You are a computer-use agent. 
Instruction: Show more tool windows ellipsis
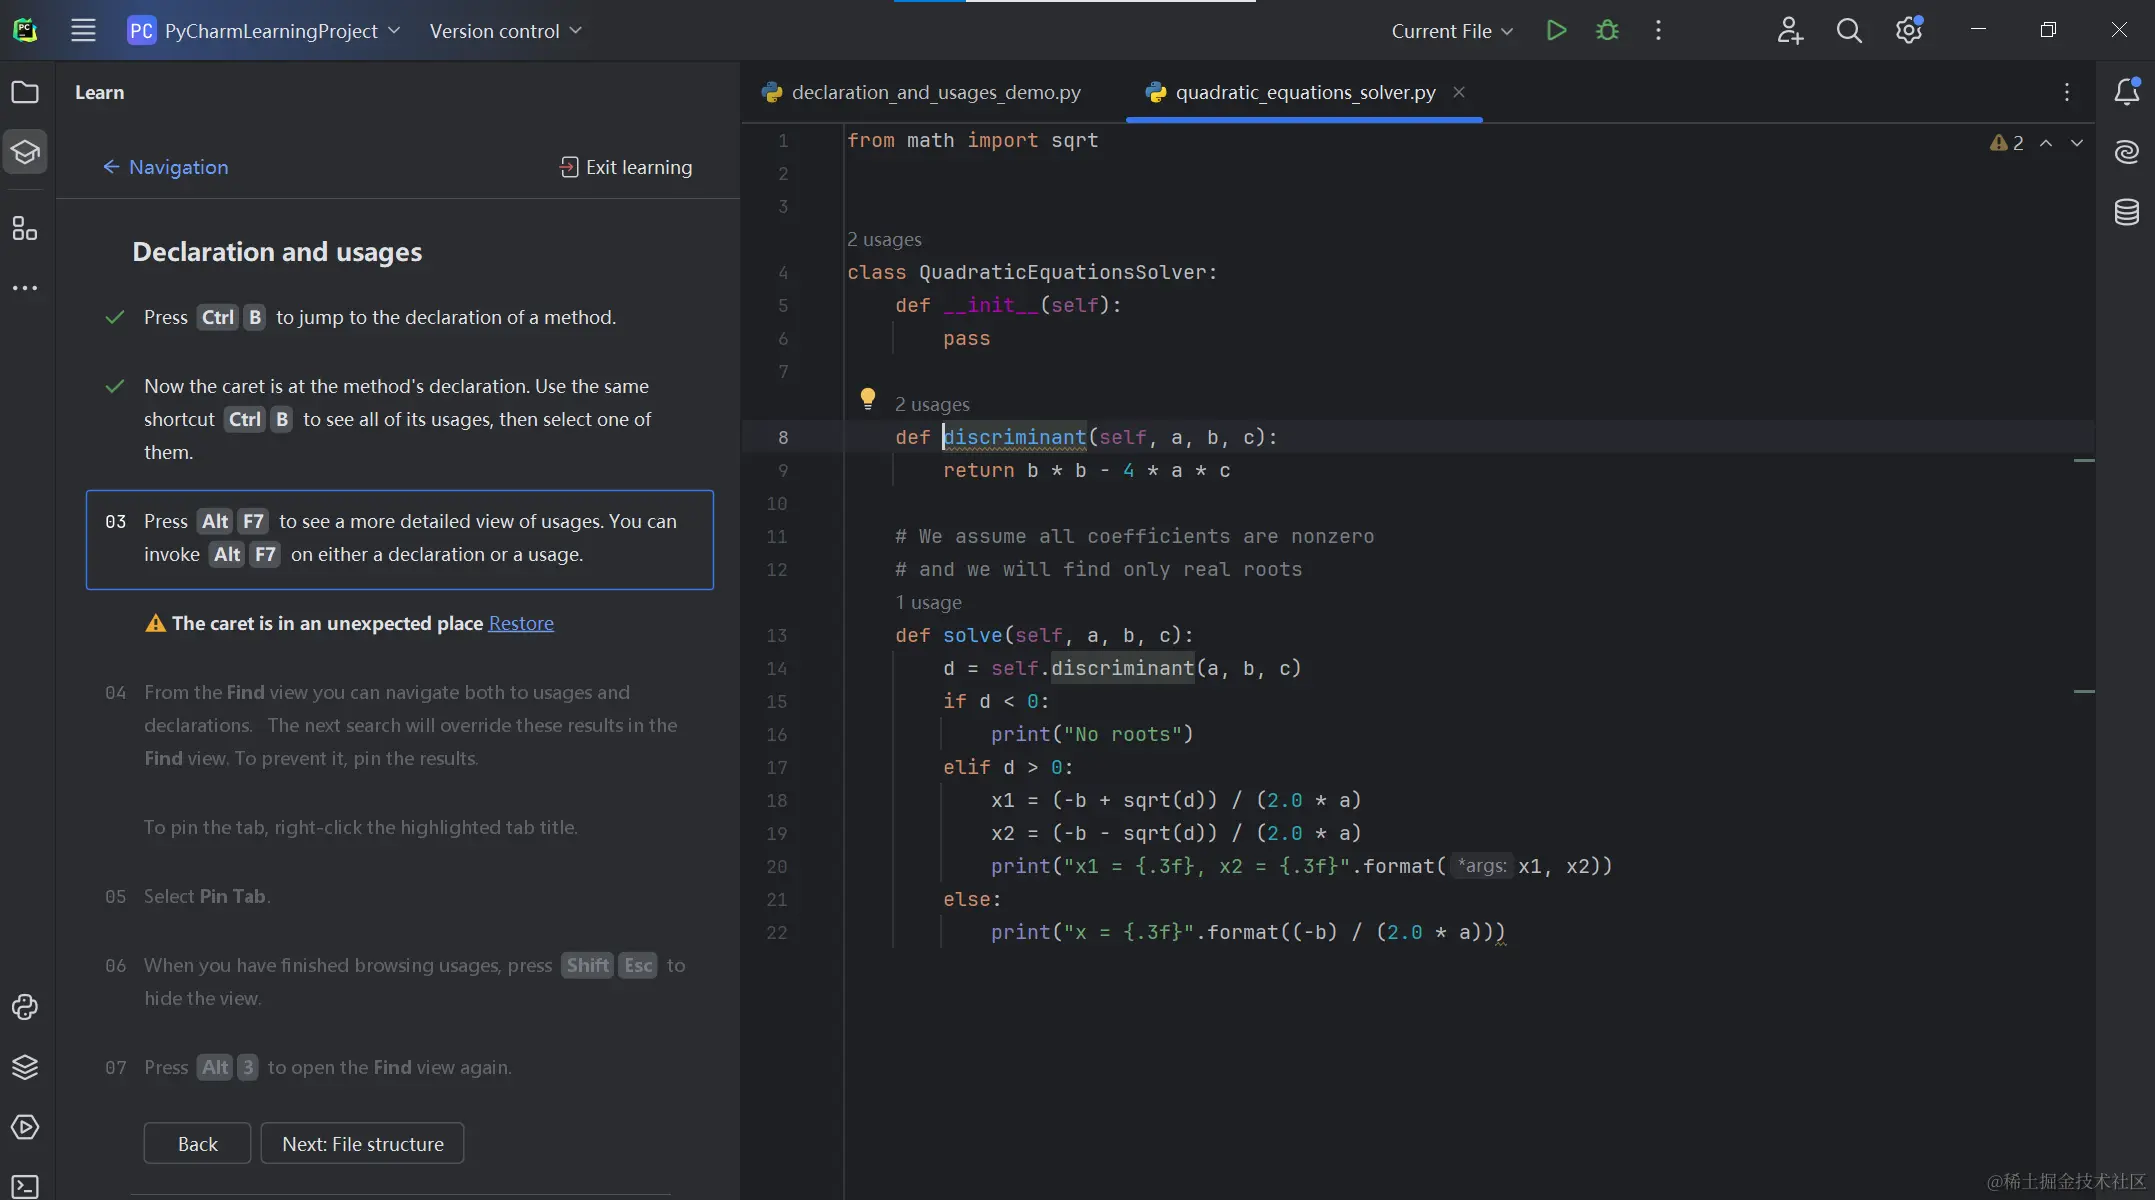25,288
